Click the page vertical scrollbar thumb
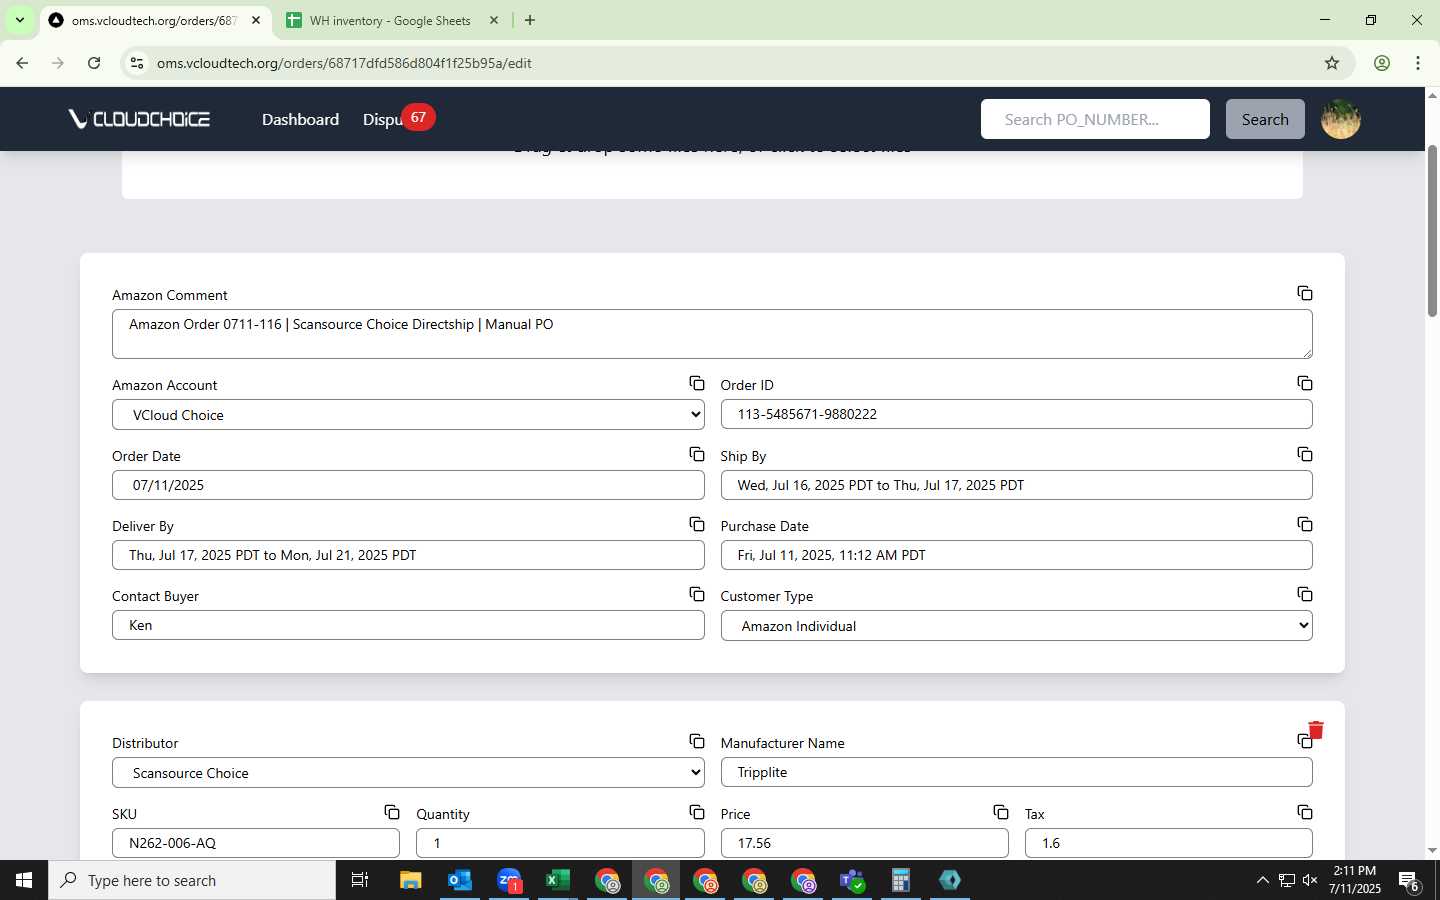Screen dimensions: 1440x900 pos(1432,231)
